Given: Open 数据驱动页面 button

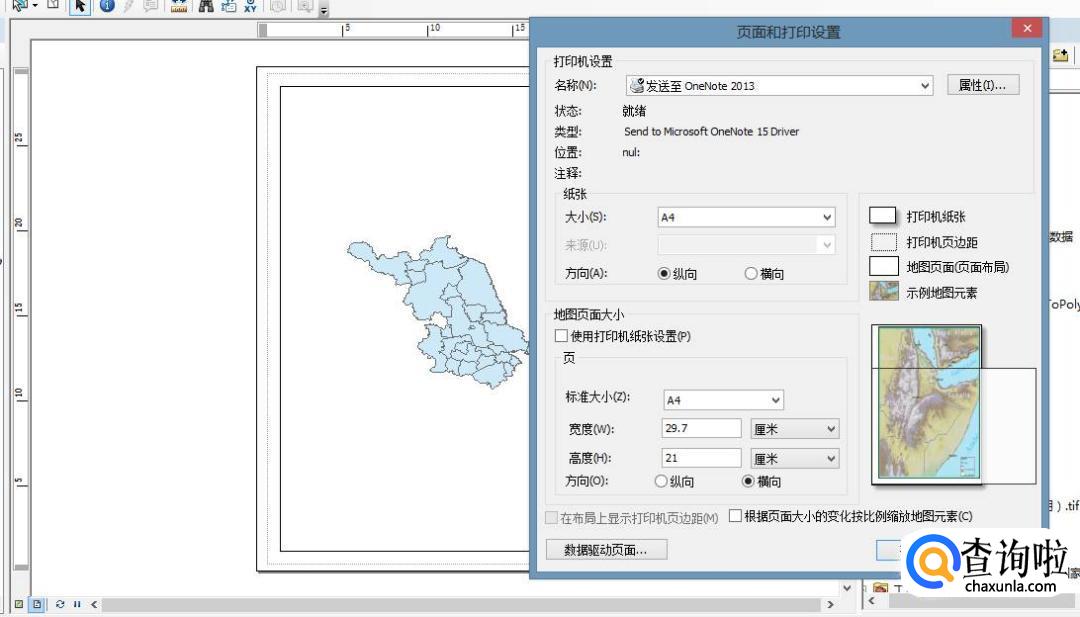Looking at the screenshot, I should pos(606,550).
